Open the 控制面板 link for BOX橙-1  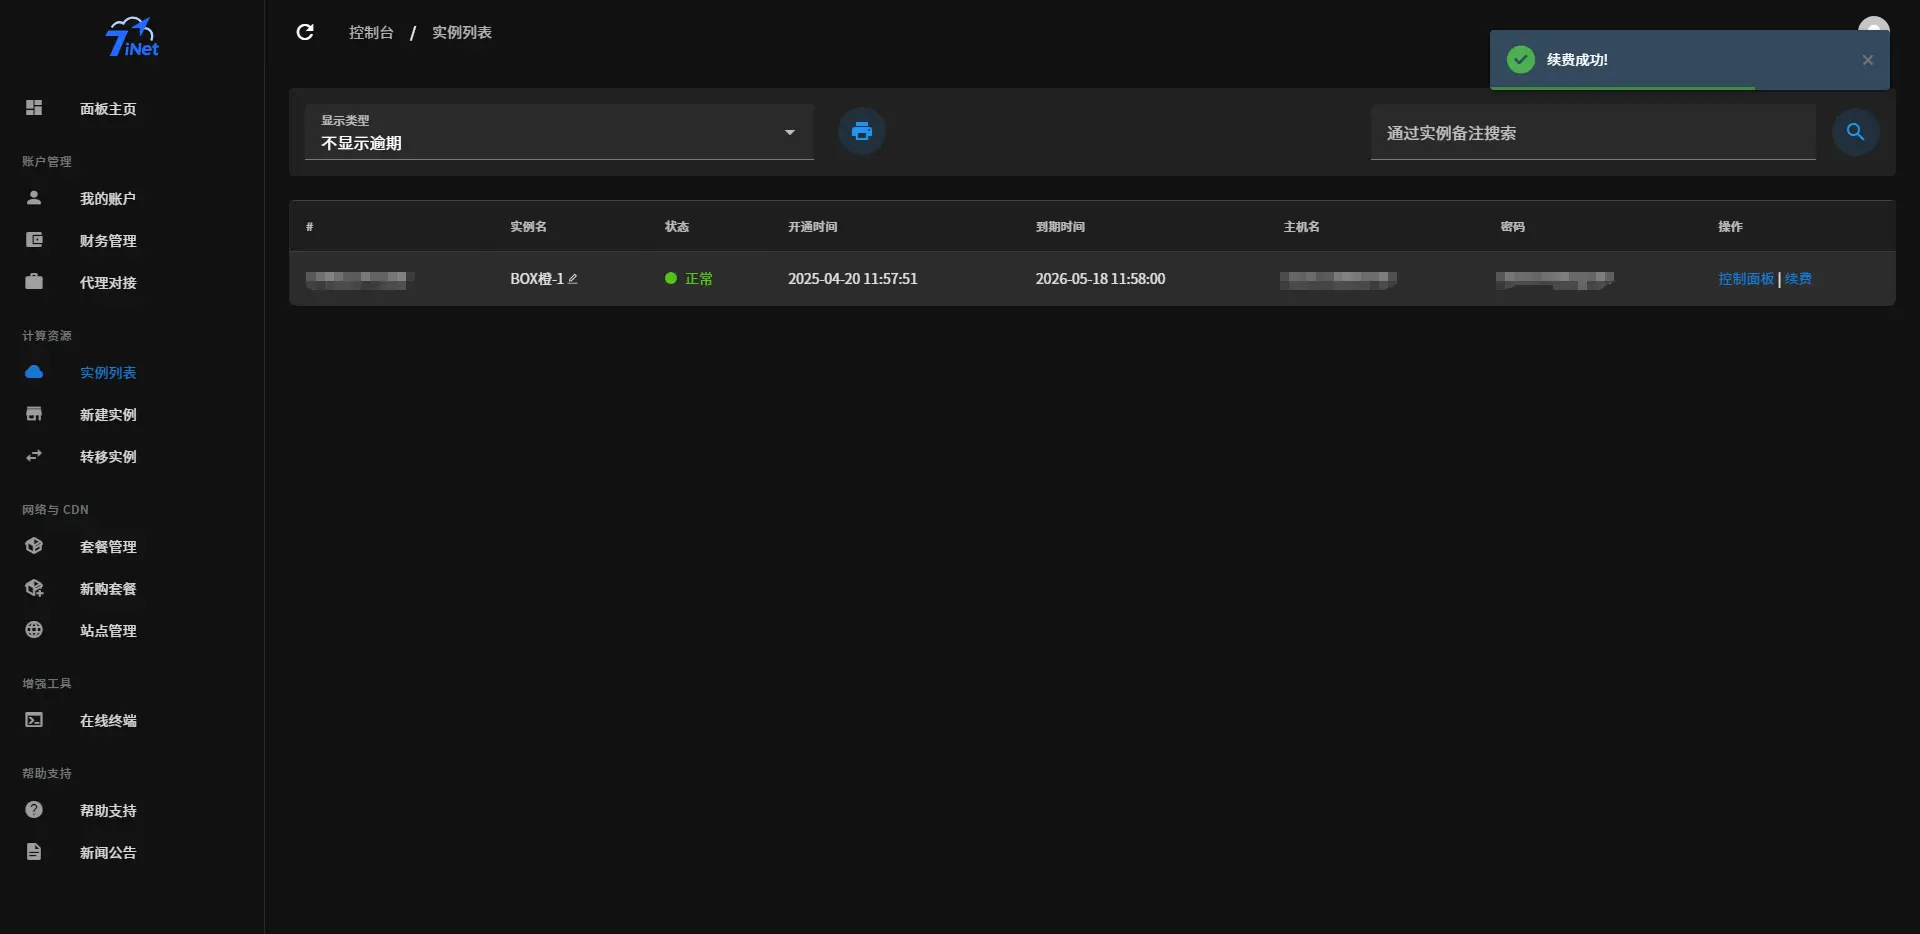coord(1745,279)
